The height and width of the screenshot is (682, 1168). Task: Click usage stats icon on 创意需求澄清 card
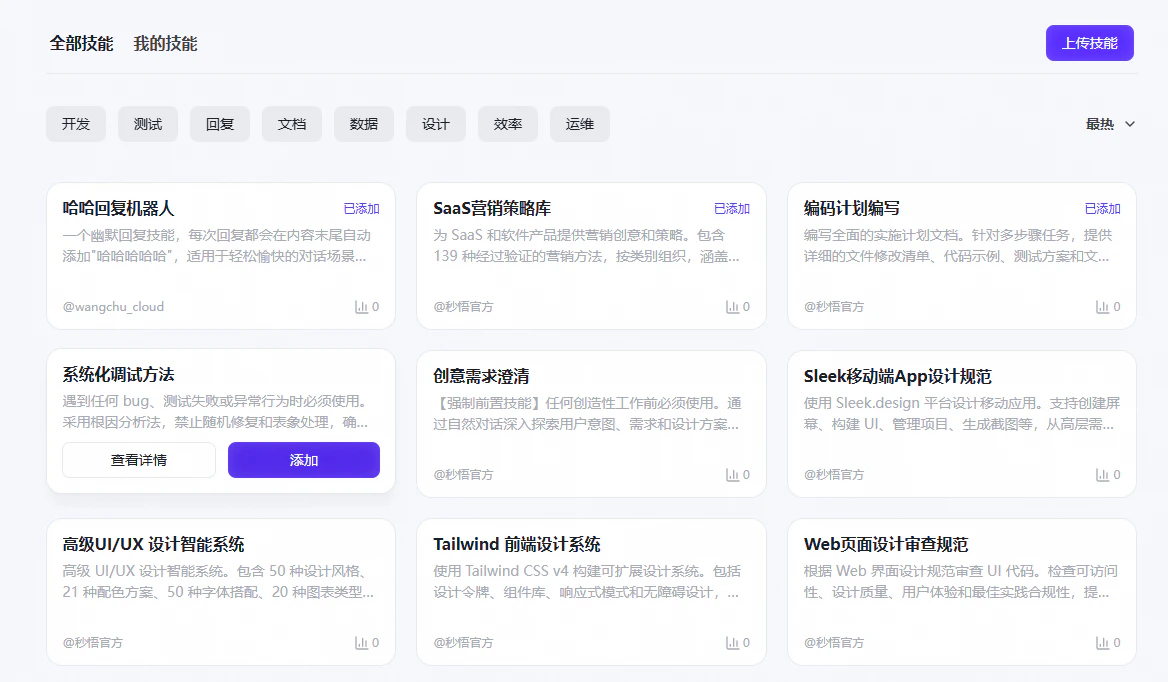[x=732, y=475]
